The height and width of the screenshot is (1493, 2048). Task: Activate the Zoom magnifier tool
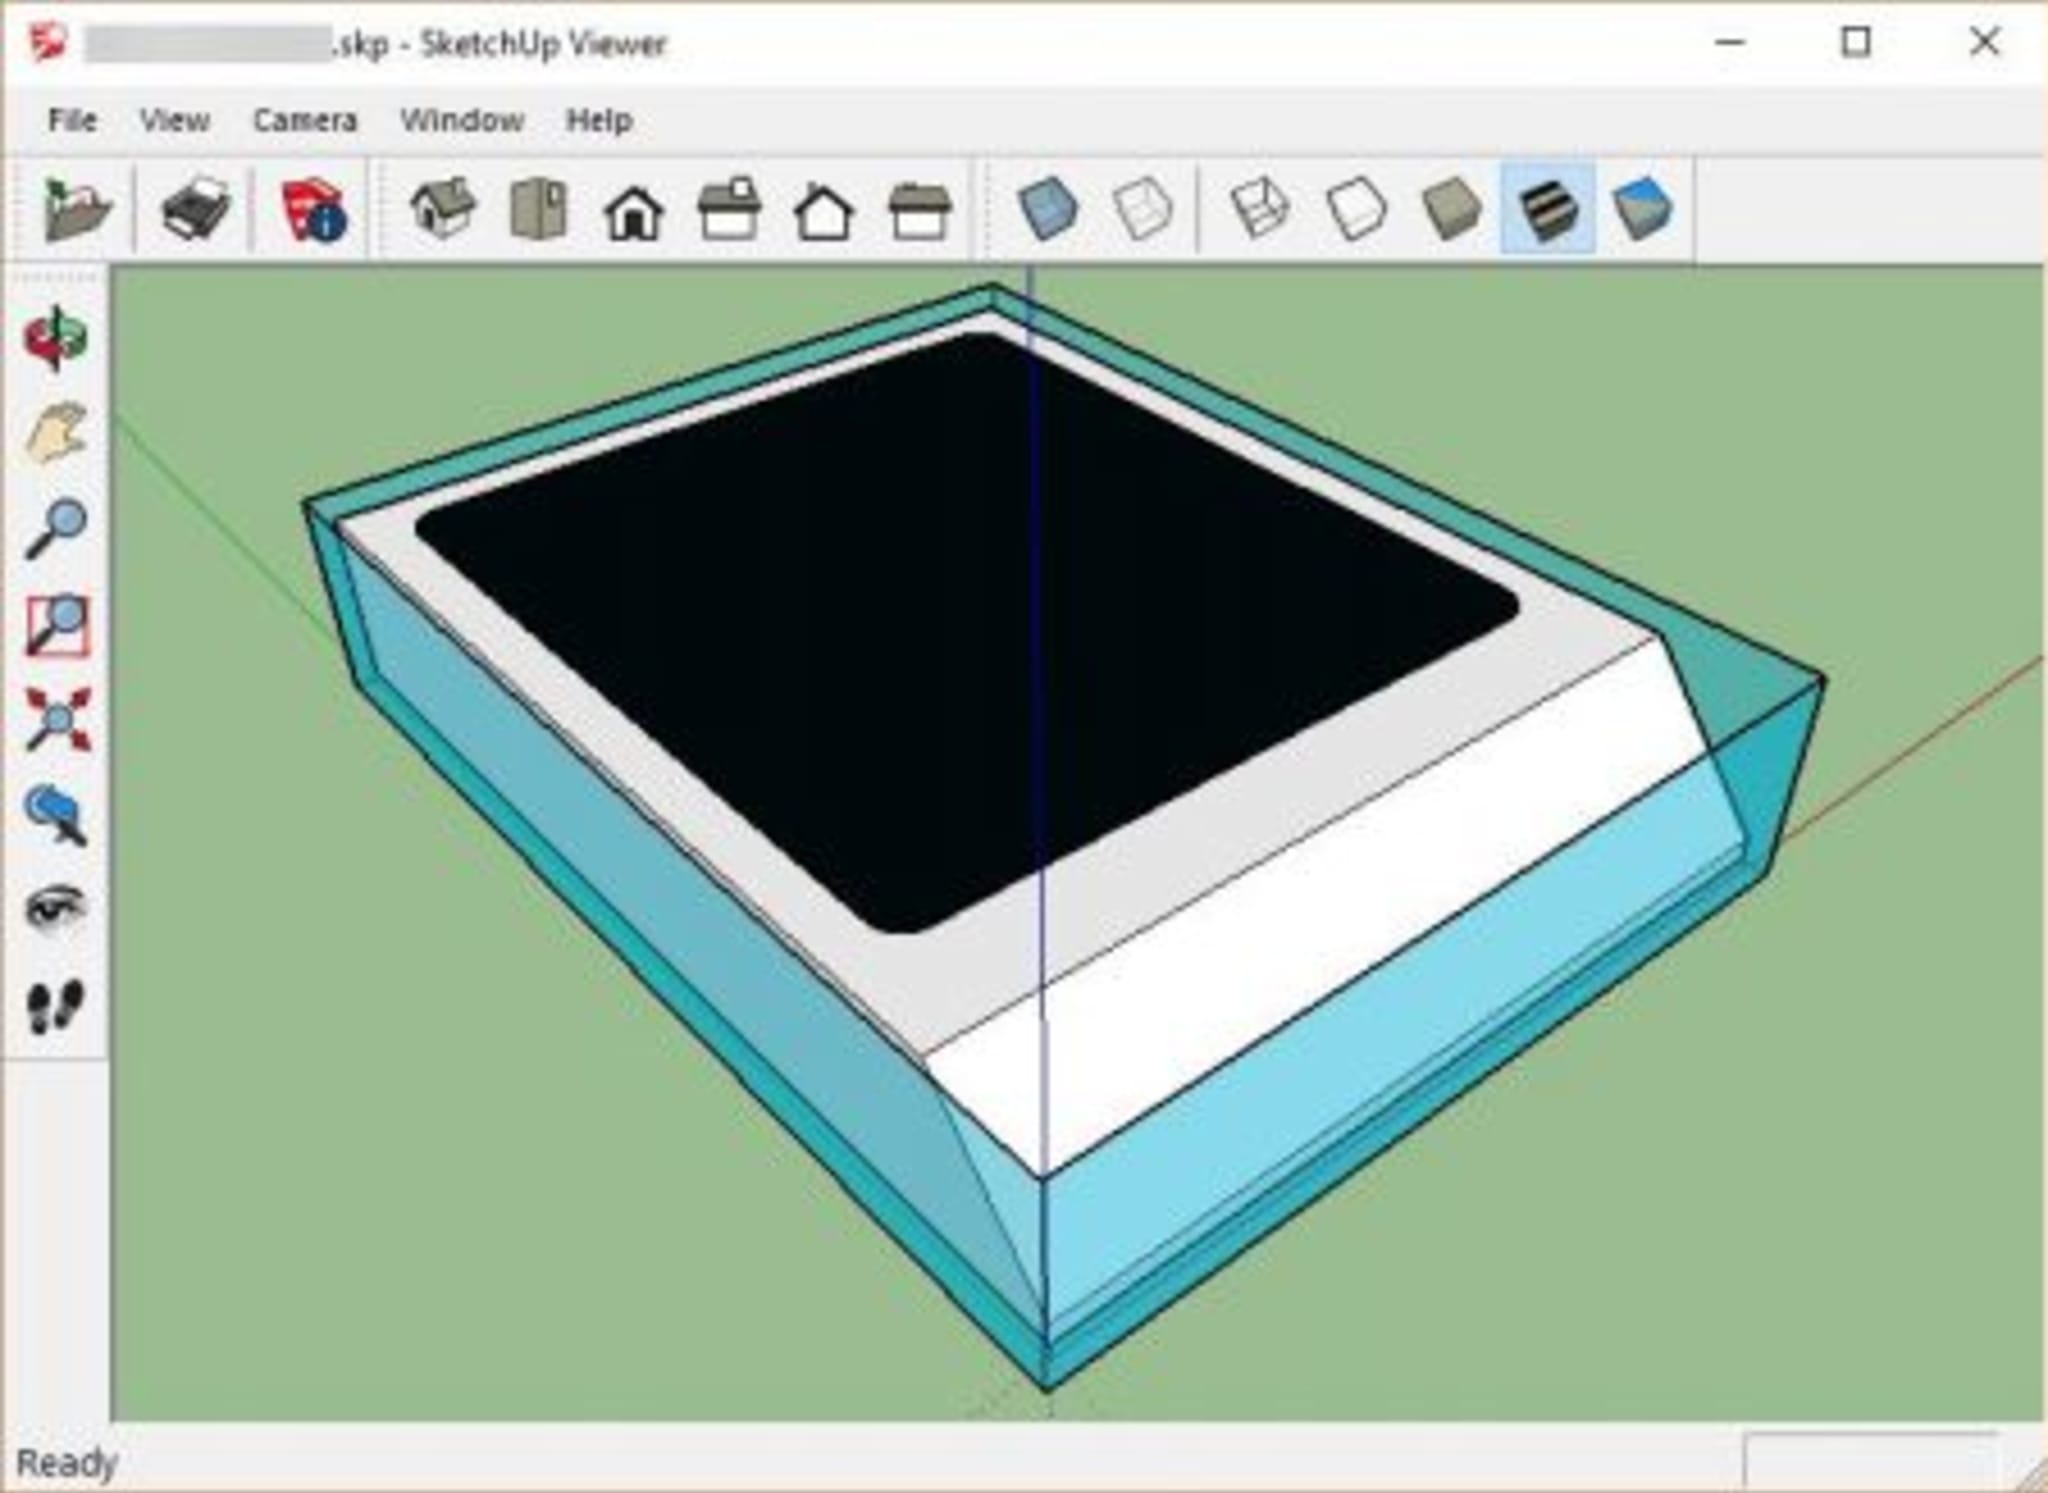pyautogui.click(x=56, y=528)
